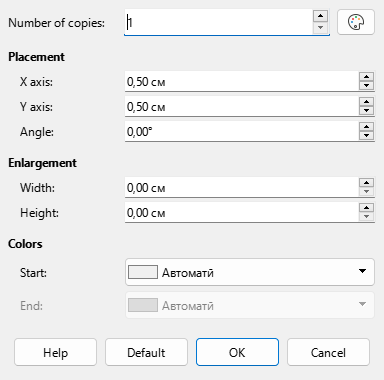Reset values with the Default button
The width and height of the screenshot is (384, 380).
(x=146, y=352)
